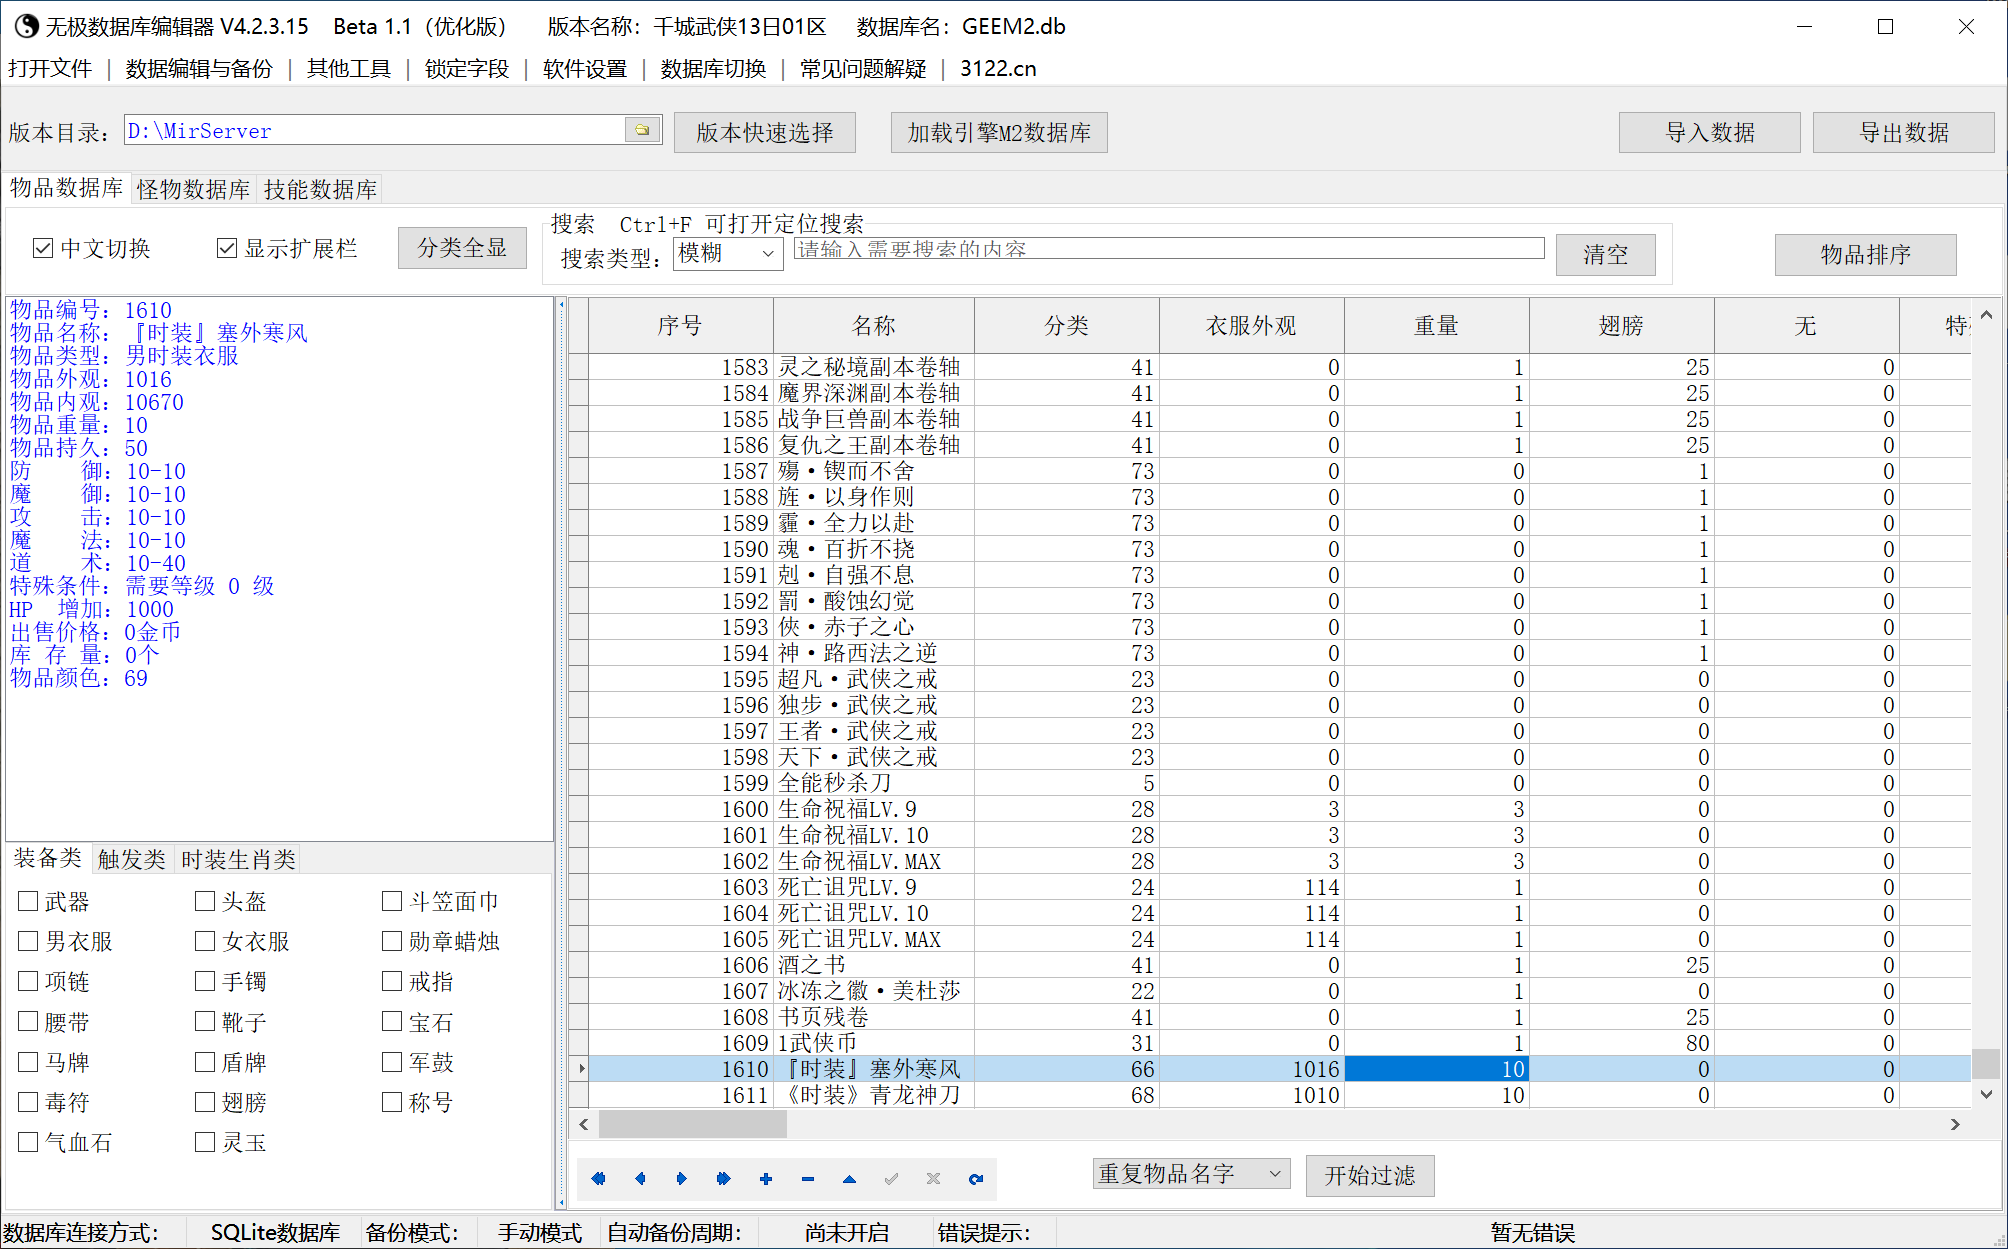Click the 清空 search button

pos(1606,254)
